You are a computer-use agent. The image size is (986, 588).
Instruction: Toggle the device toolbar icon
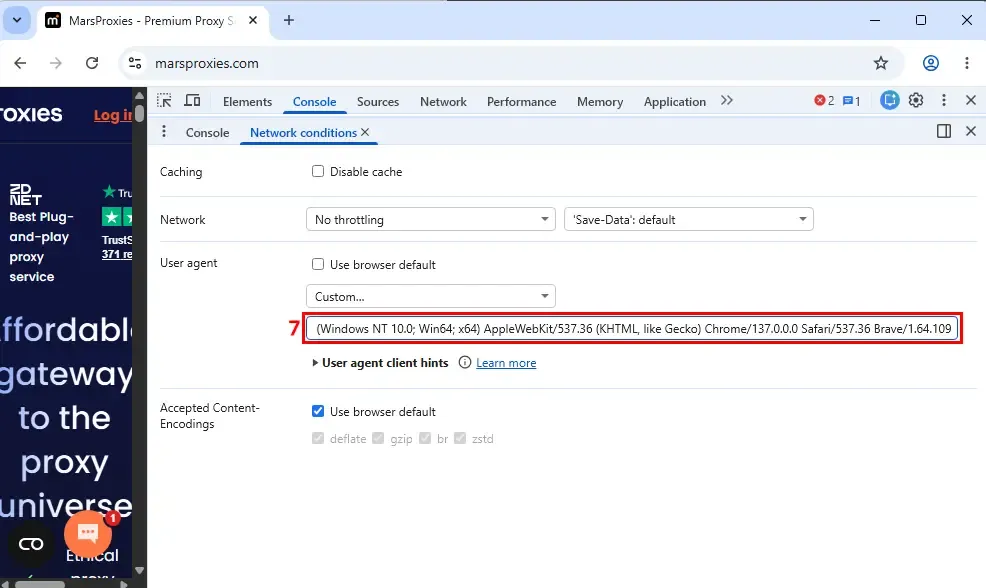[192, 101]
